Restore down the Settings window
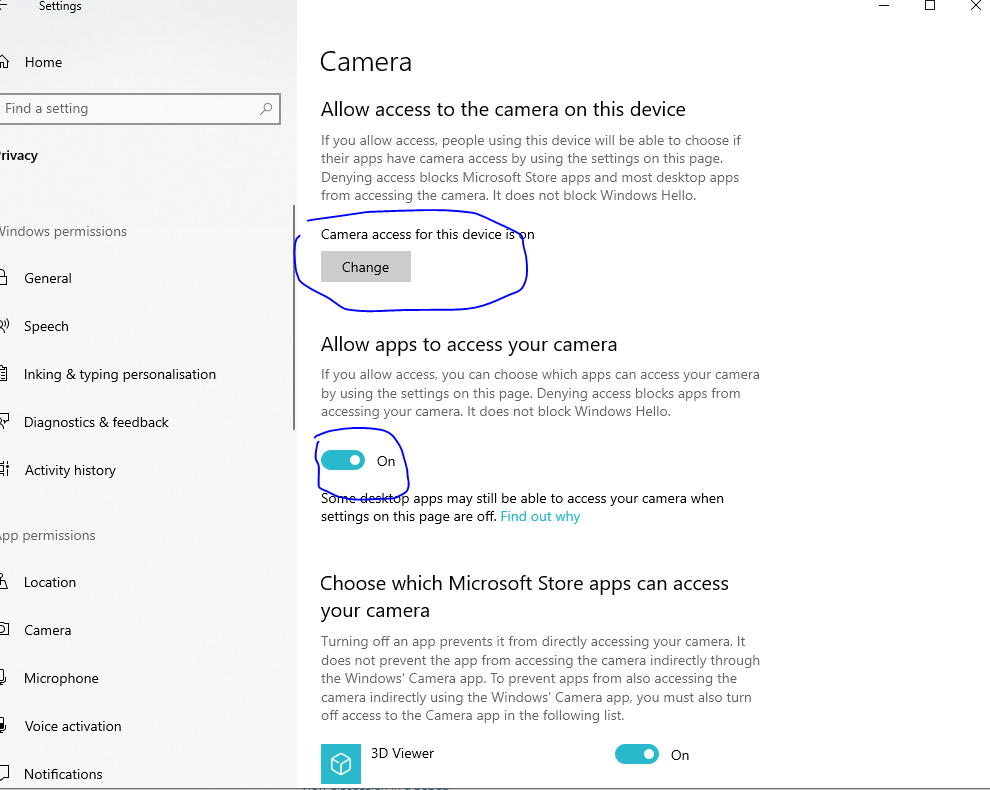Screen dimensions: 990x790 coord(929,7)
